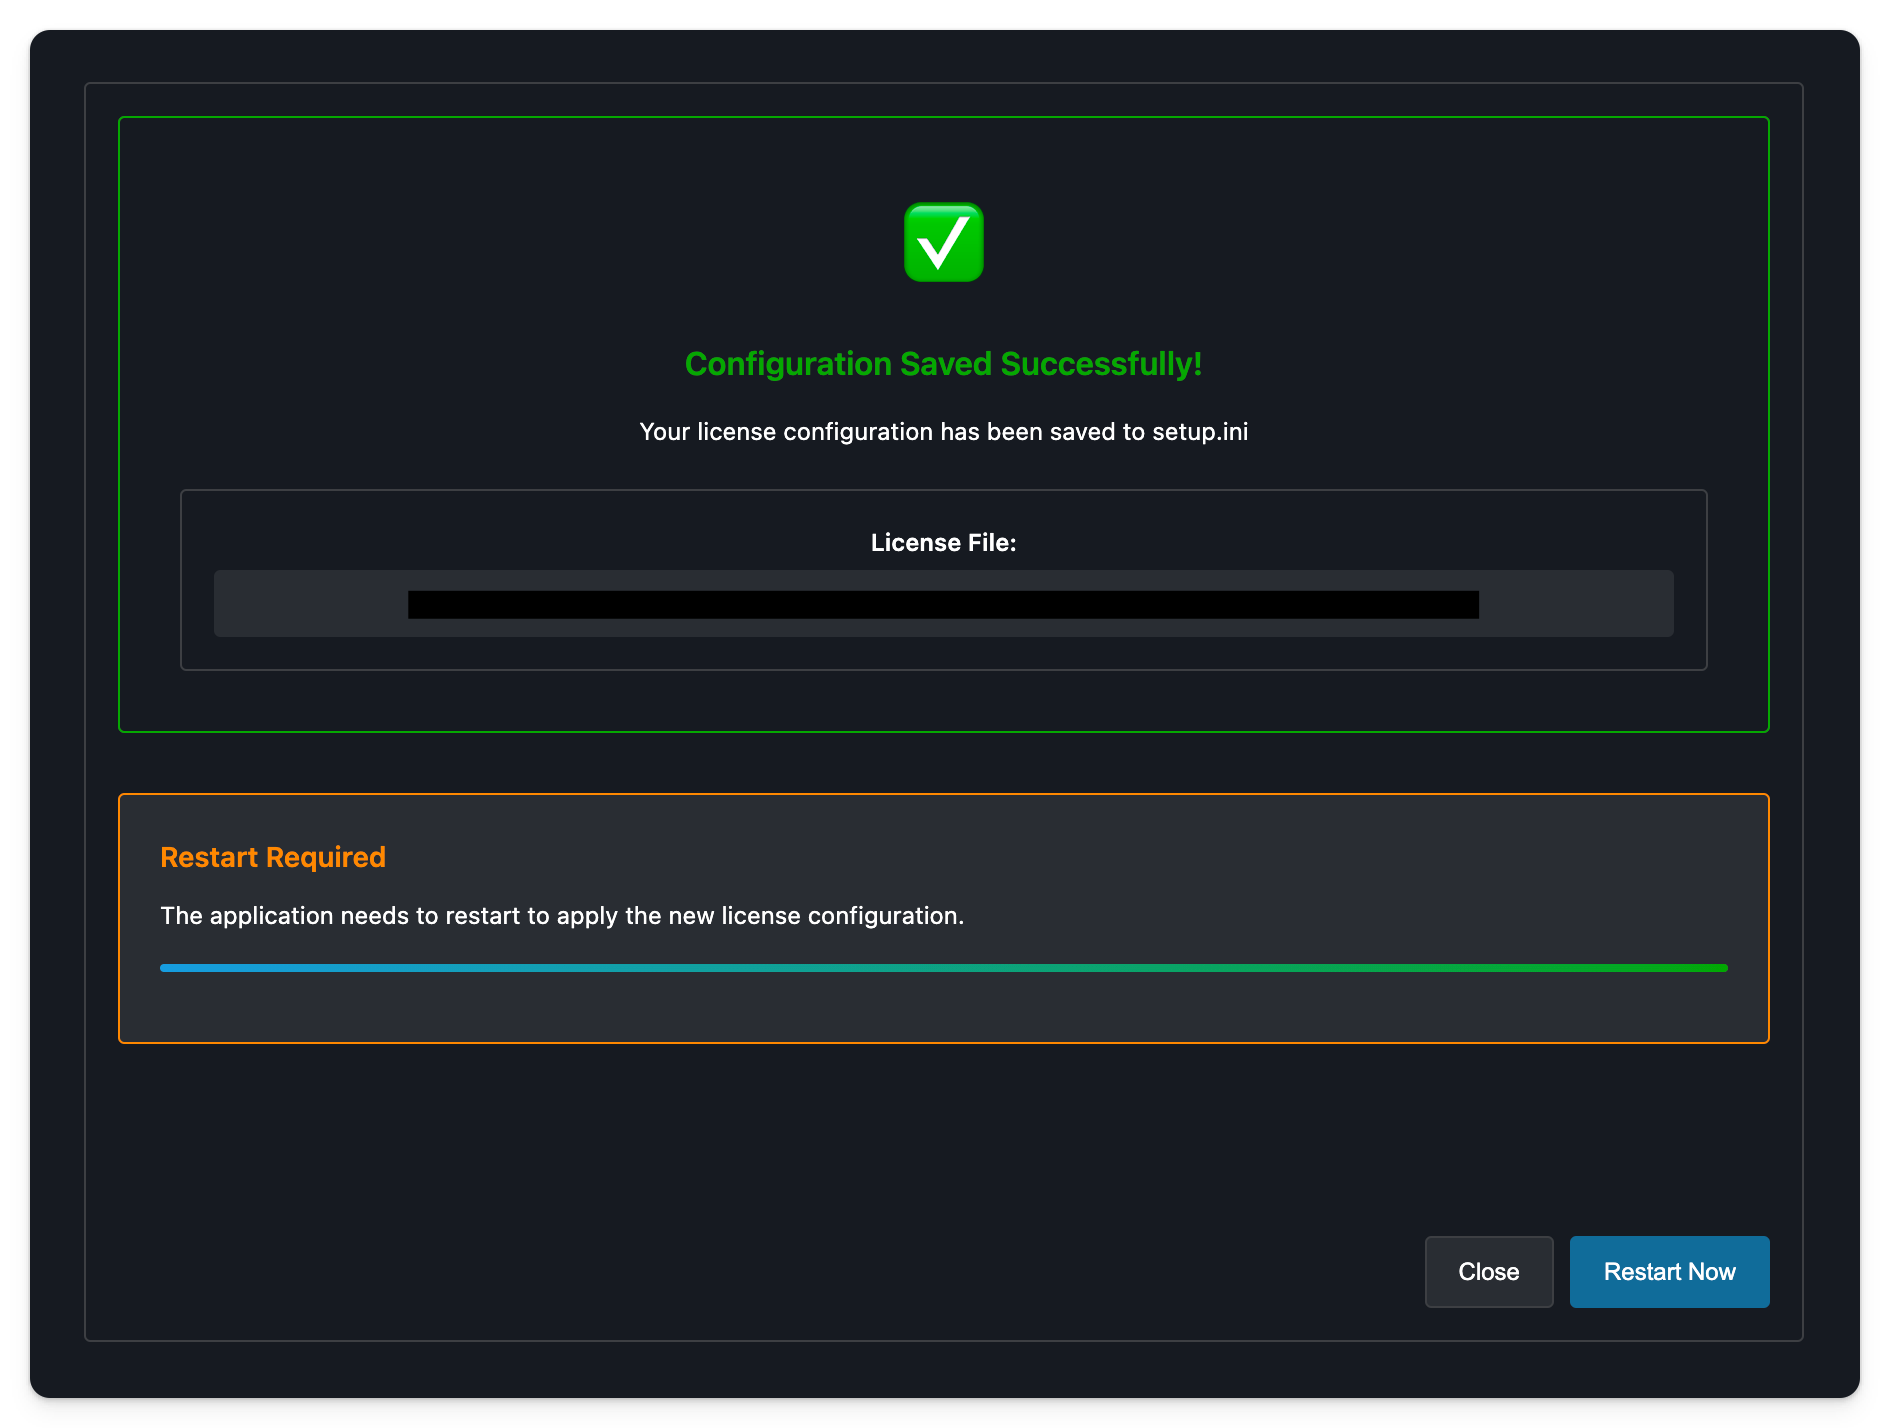Click the orange "Restart Required" heading
1890x1428 pixels.
coord(273,857)
